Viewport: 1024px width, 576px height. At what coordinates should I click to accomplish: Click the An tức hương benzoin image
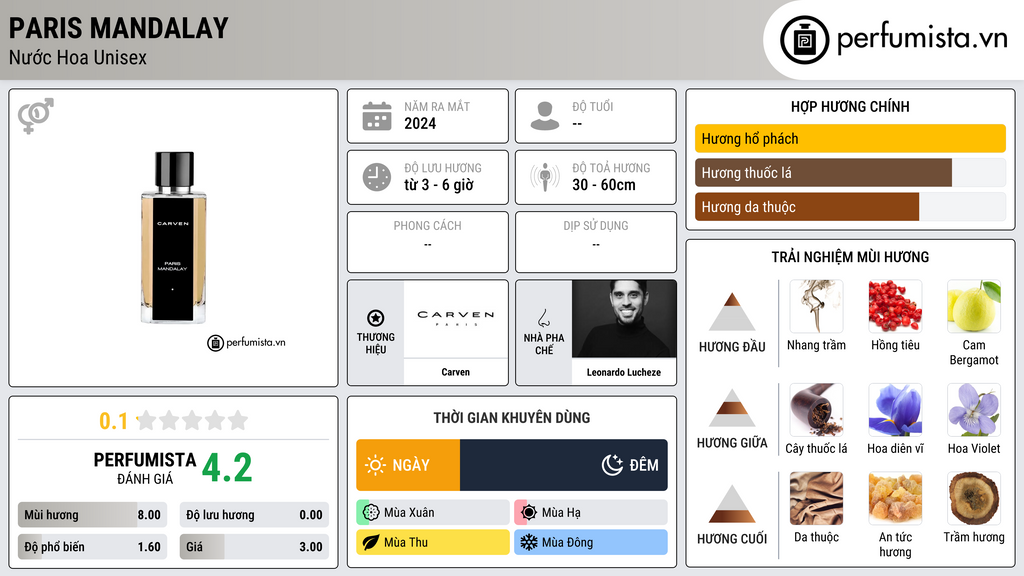click(x=895, y=498)
